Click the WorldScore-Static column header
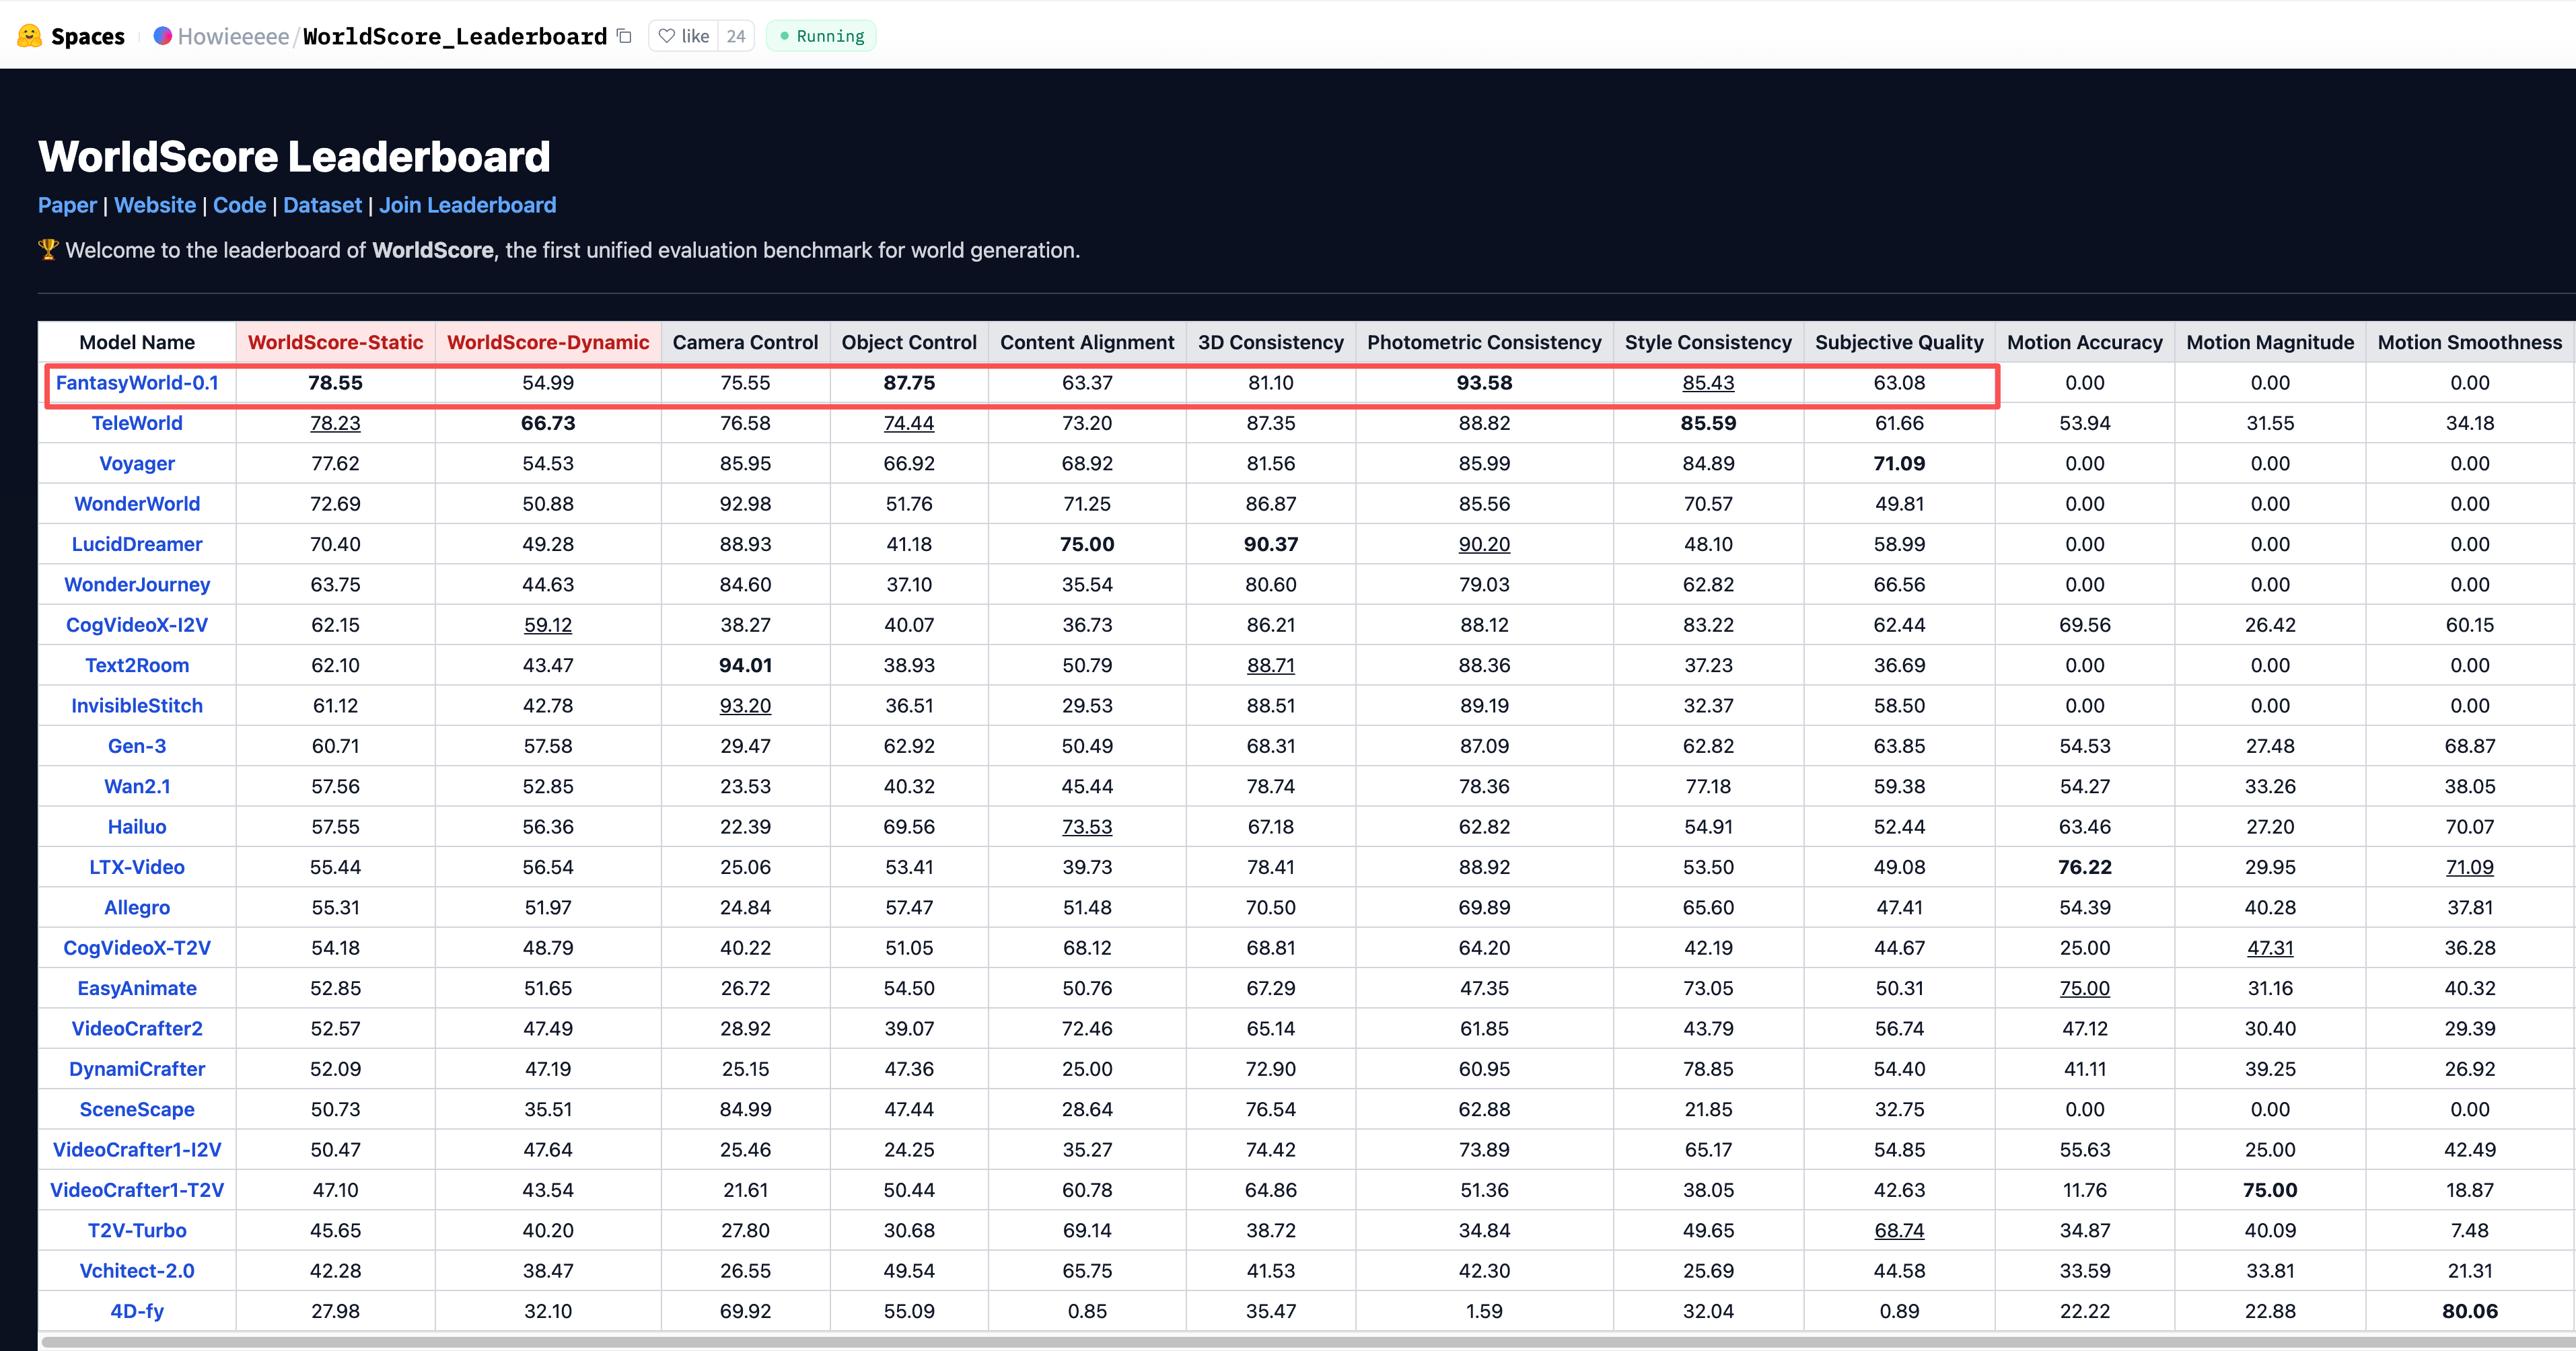Image resolution: width=2576 pixels, height=1351 pixels. pyautogui.click(x=335, y=342)
